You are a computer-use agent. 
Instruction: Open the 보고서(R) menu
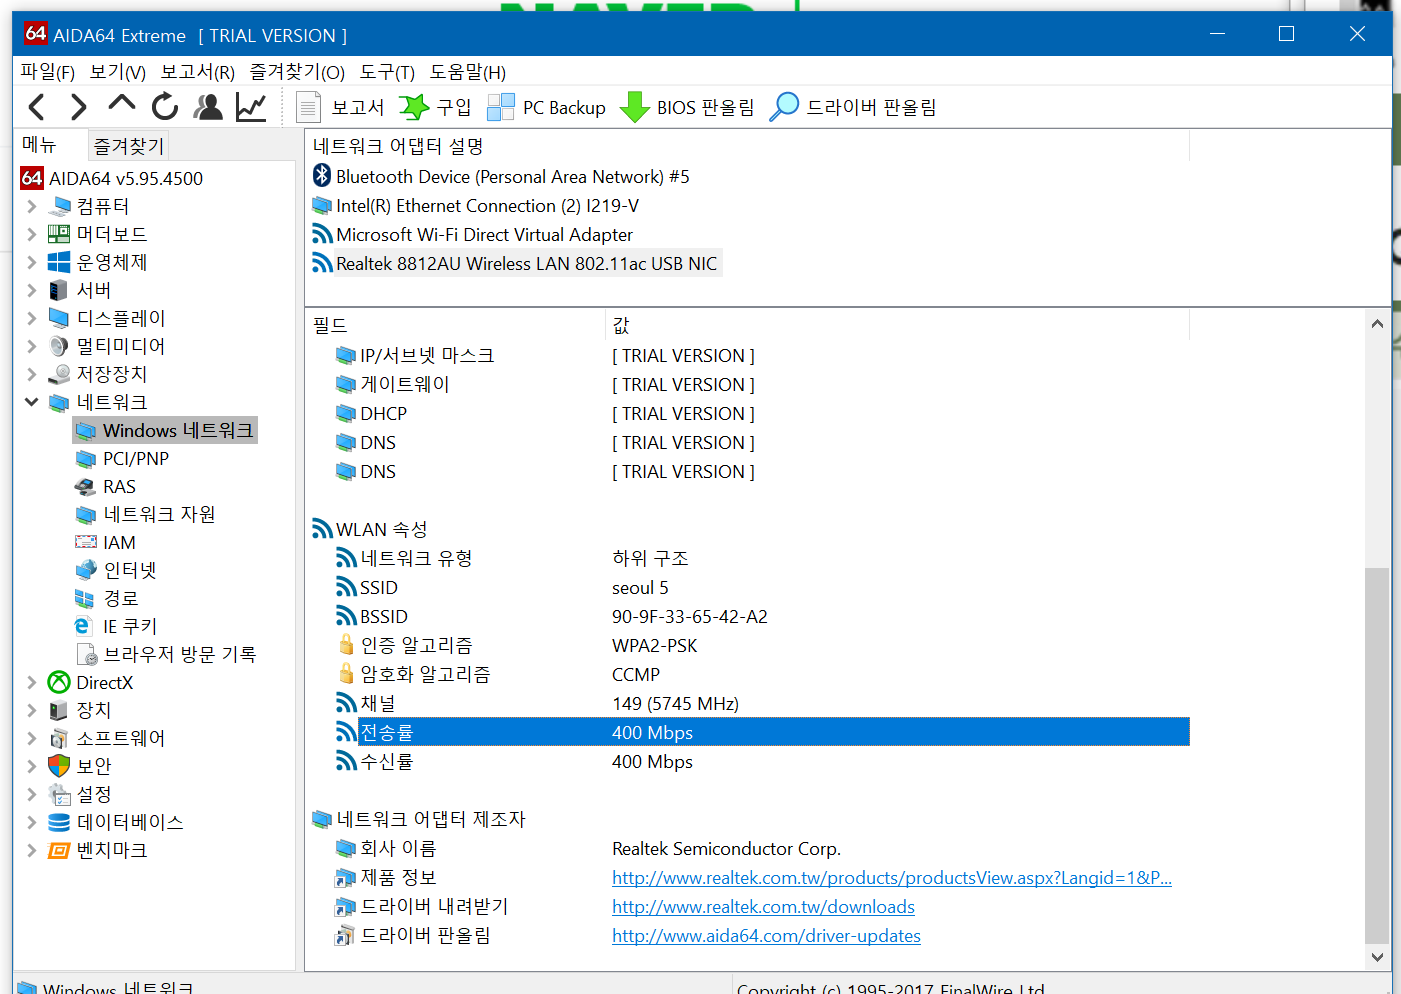pos(198,72)
